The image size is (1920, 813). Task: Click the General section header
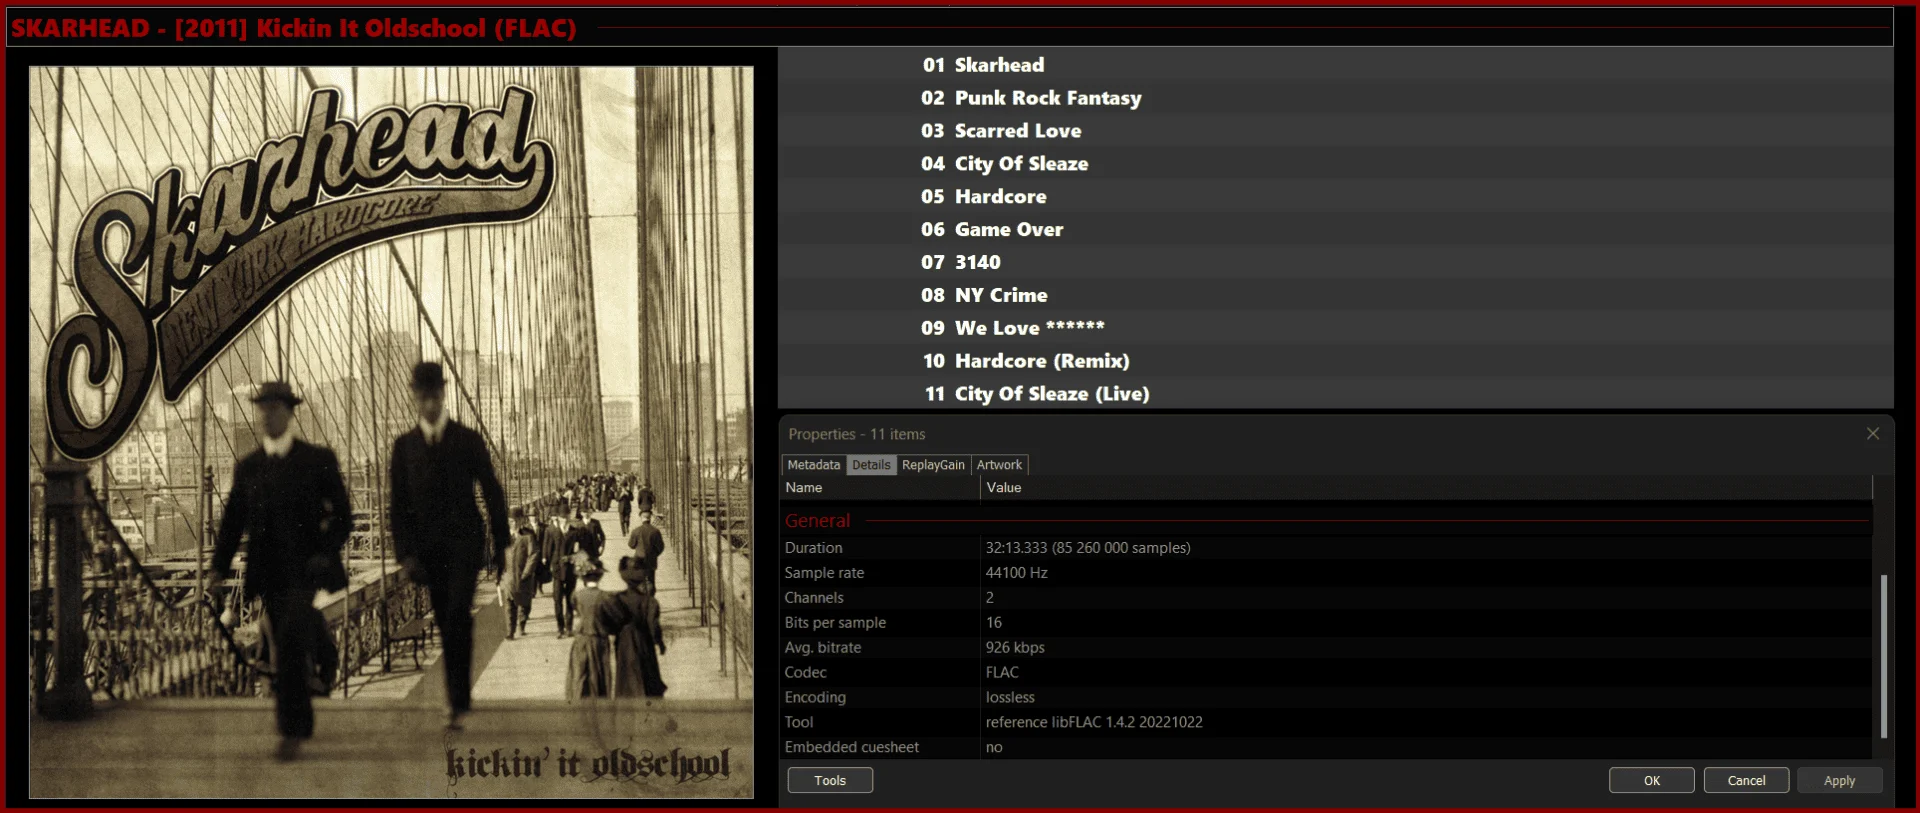pyautogui.click(x=817, y=521)
